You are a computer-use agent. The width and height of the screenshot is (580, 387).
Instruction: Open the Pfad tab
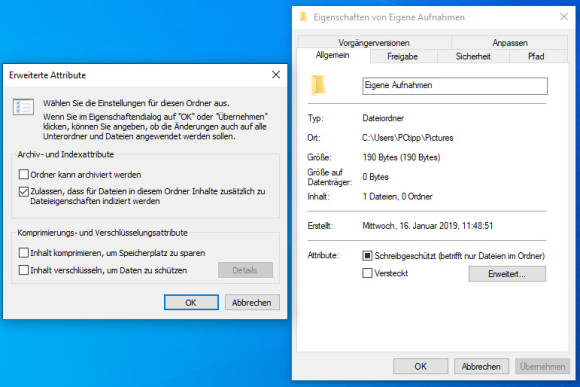(536, 56)
